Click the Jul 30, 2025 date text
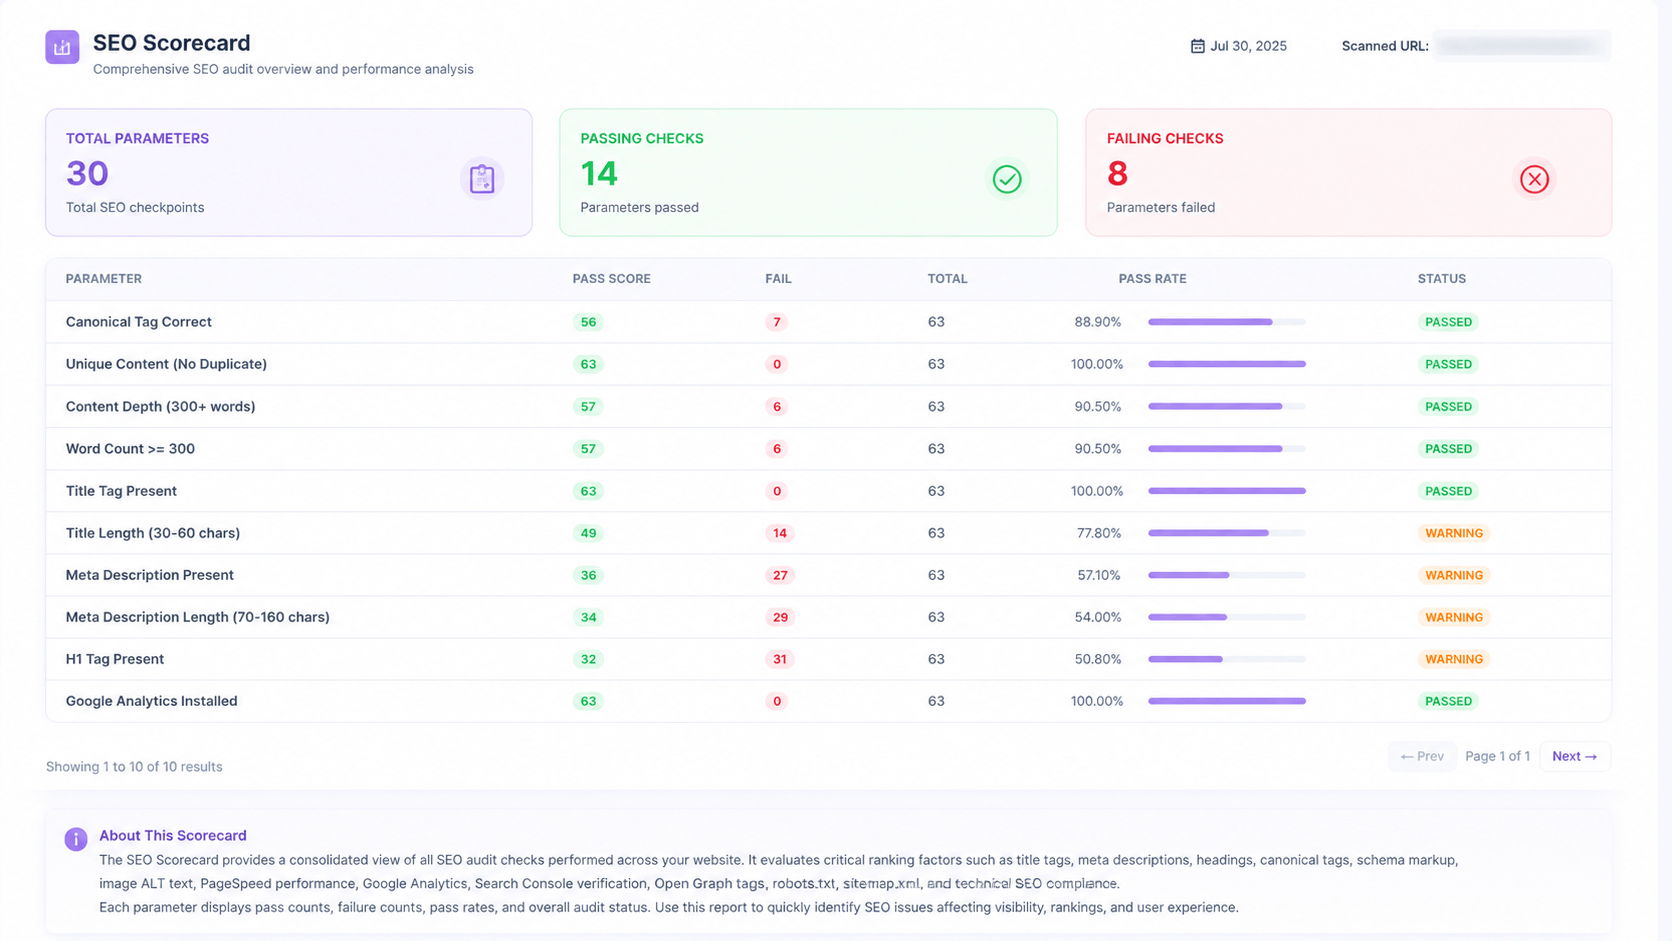Viewport: 1672px width, 941px height. 1248,46
